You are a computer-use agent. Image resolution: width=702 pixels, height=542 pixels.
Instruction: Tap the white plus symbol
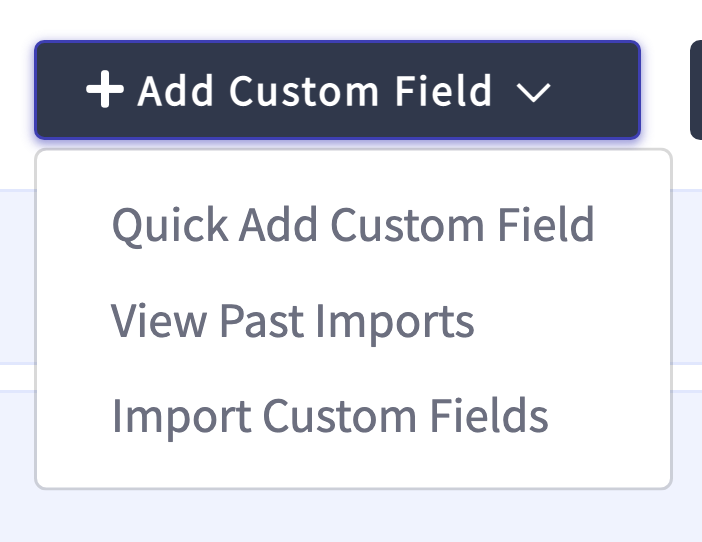pos(105,89)
